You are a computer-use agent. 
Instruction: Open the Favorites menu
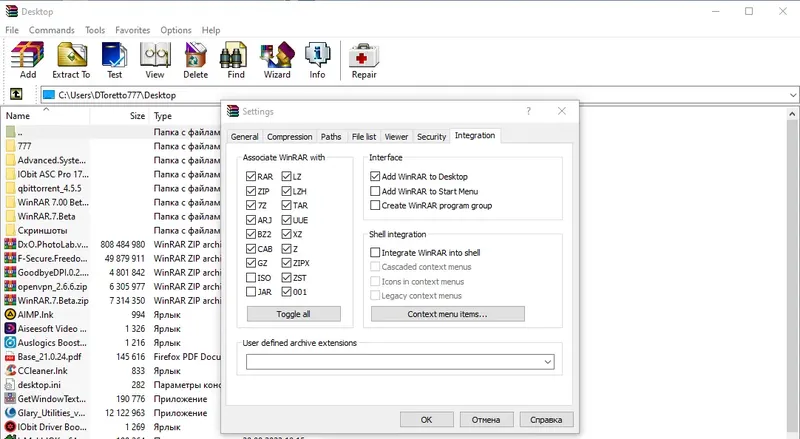133,30
